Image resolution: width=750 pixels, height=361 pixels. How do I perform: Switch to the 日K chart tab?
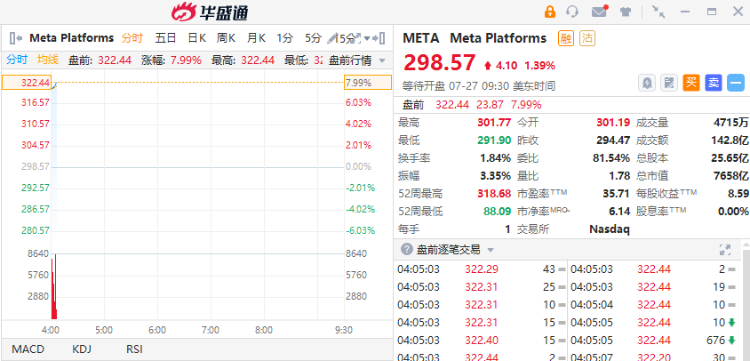197,38
